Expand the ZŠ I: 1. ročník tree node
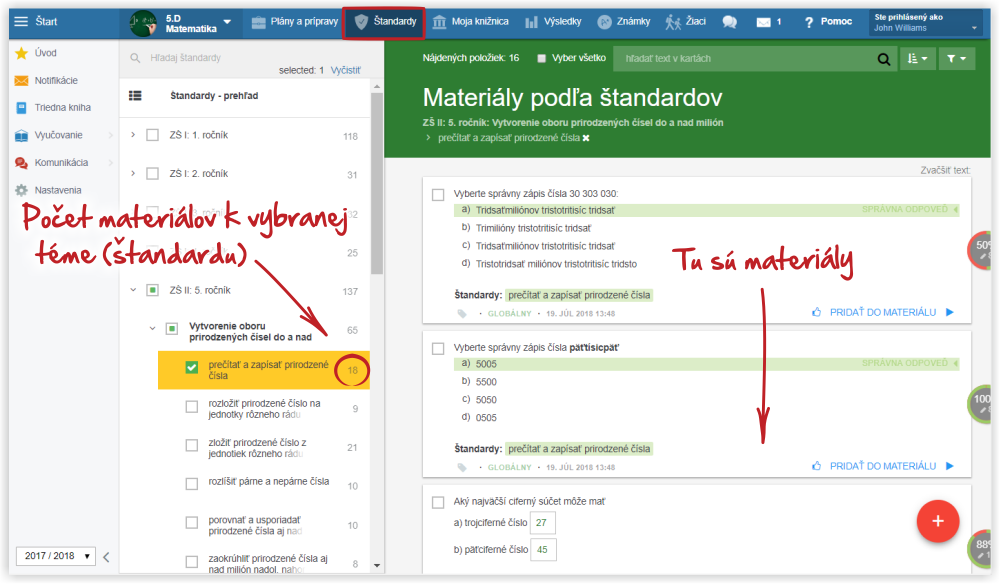The image size is (1000, 584). [133, 135]
